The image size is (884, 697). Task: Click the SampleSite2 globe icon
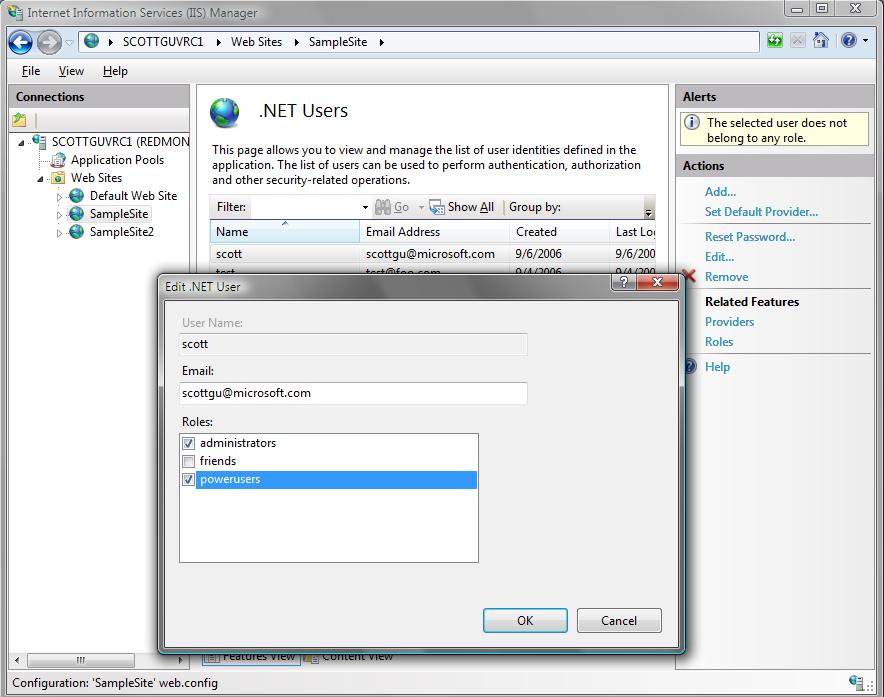tap(76, 232)
